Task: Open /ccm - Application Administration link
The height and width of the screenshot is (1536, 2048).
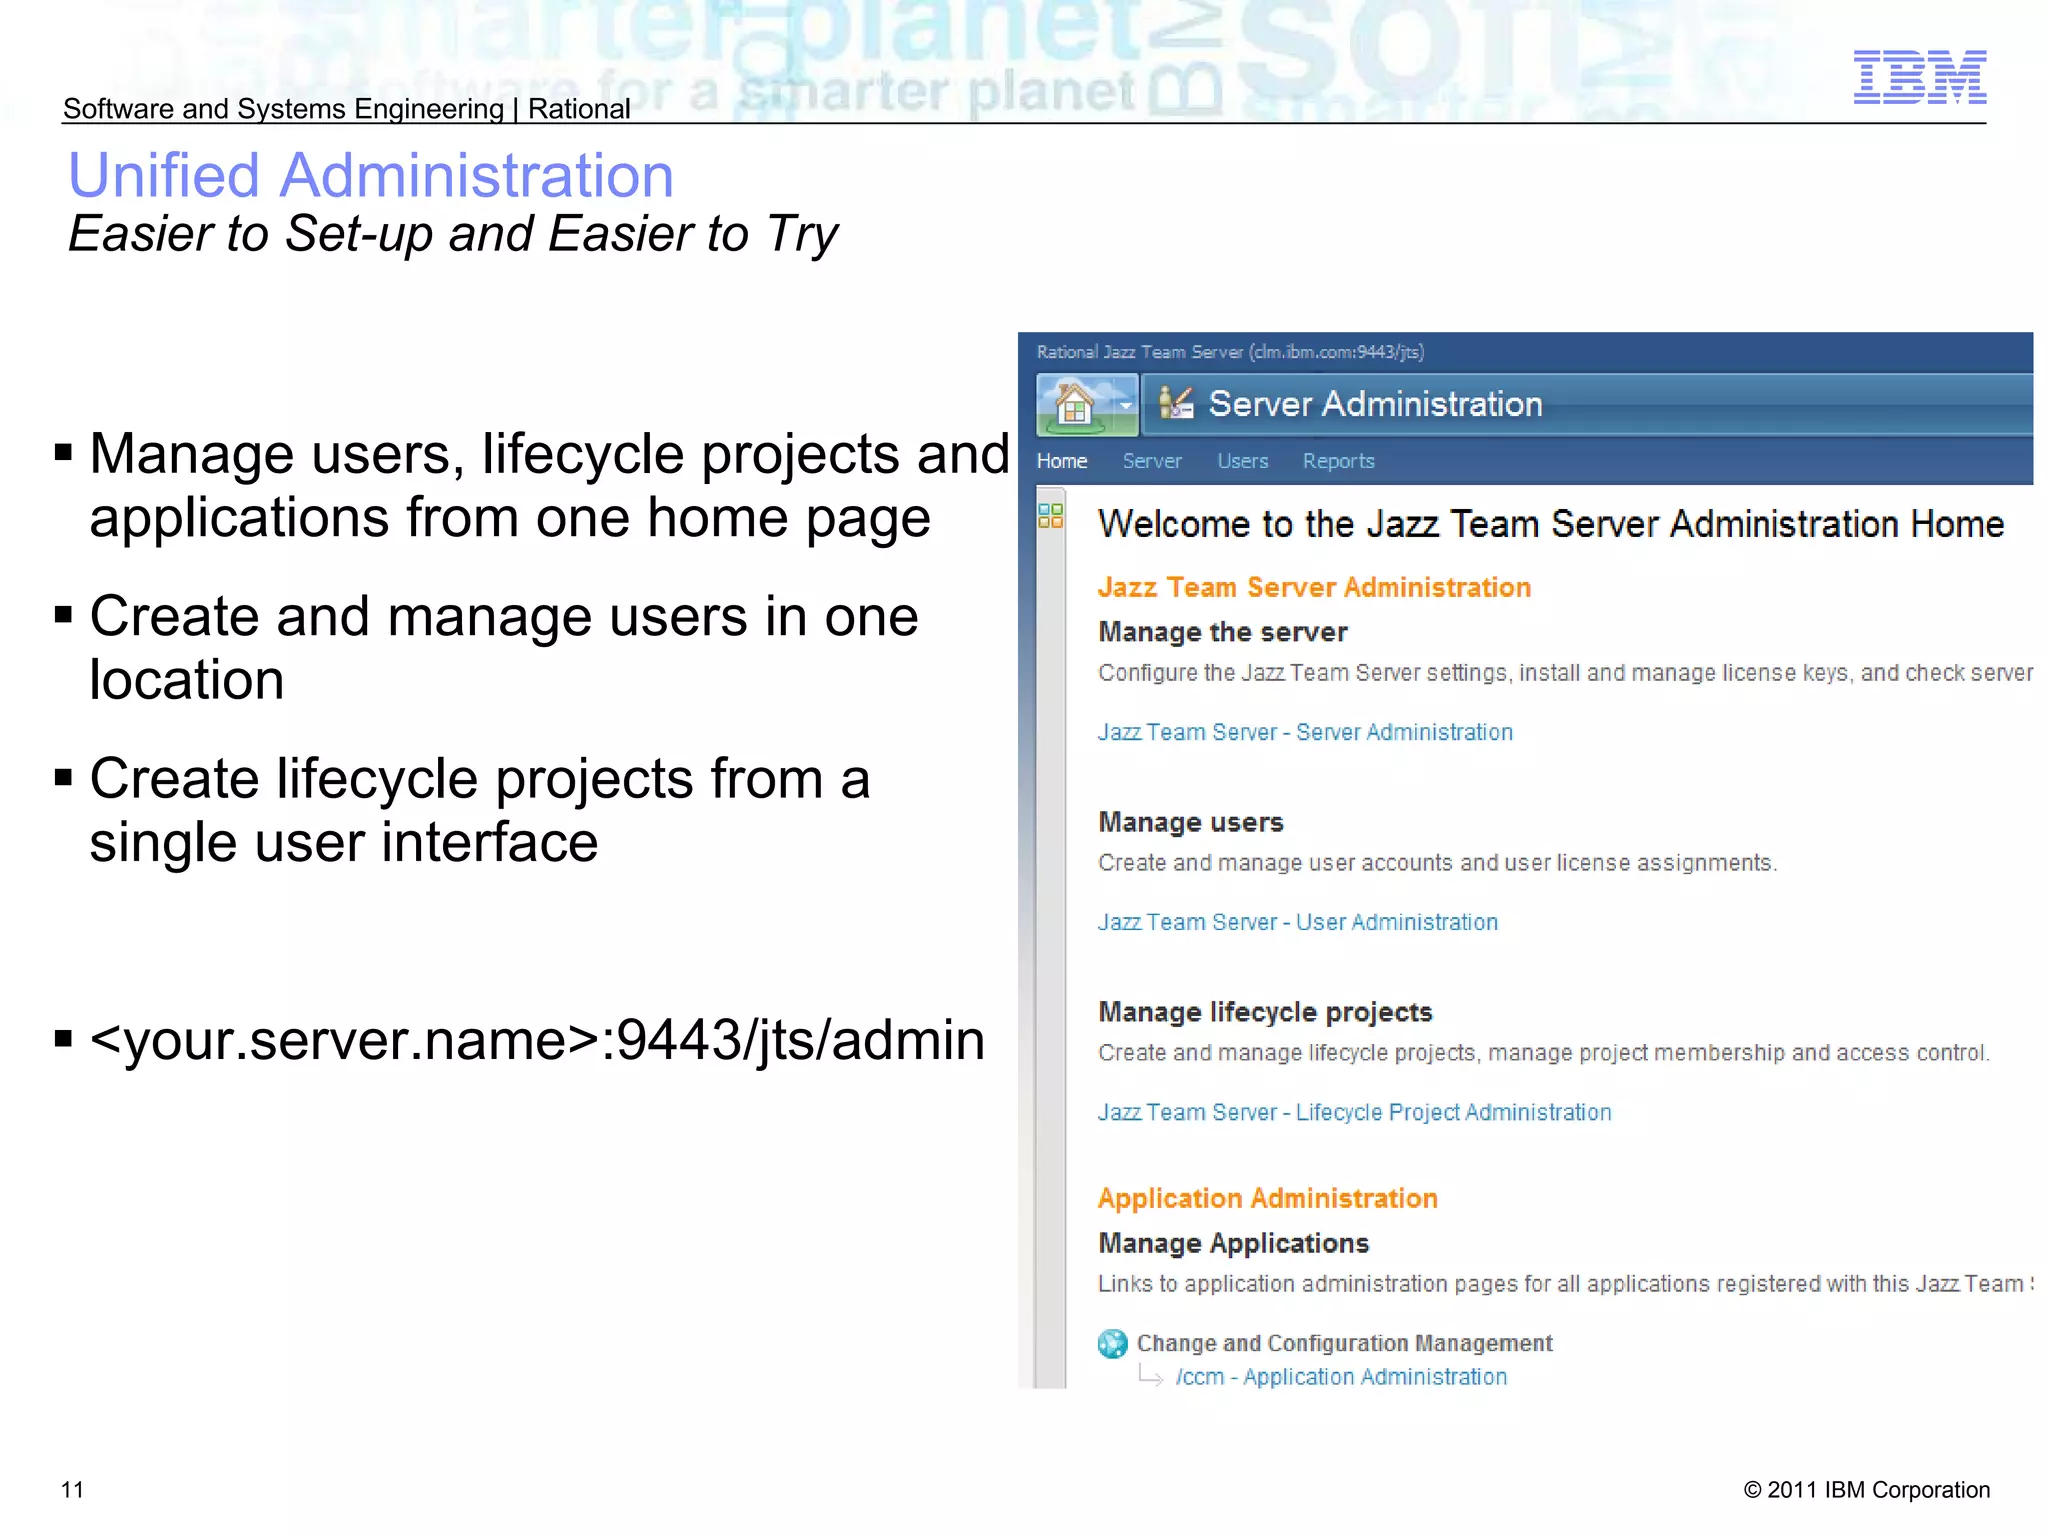Action: point(1342,1377)
